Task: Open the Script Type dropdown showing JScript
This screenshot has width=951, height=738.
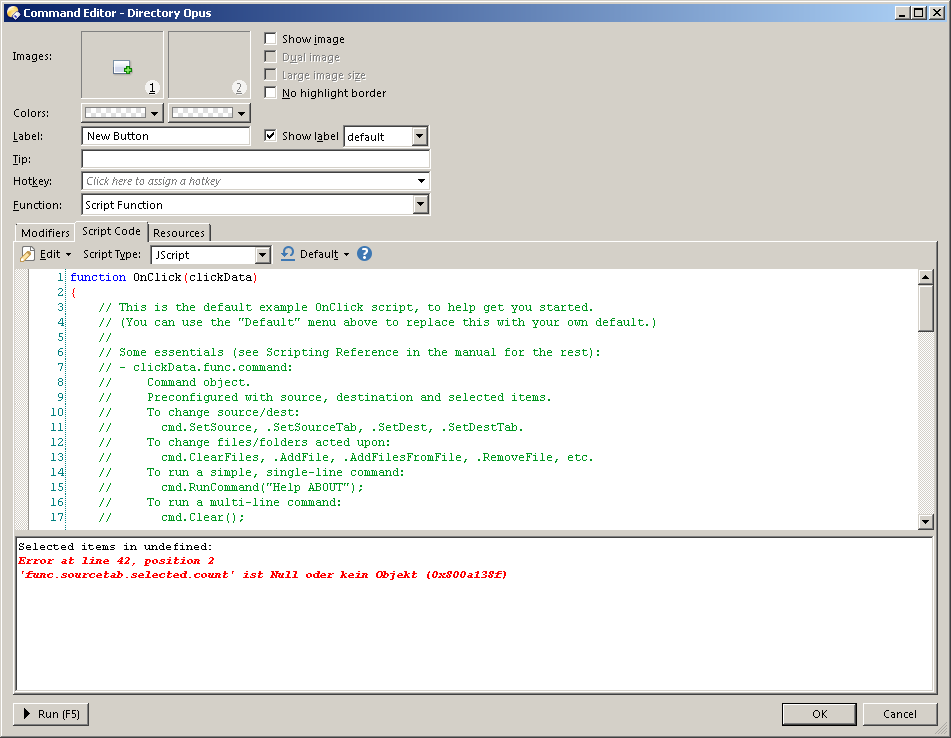Action: [263, 254]
